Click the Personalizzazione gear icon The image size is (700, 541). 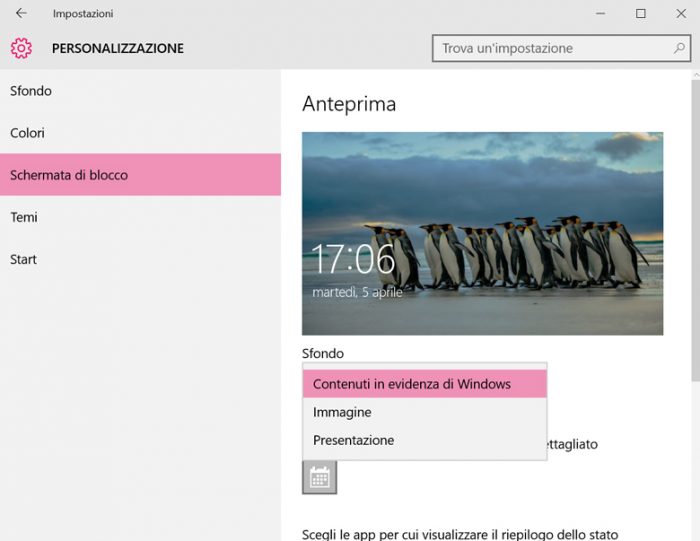click(x=21, y=48)
